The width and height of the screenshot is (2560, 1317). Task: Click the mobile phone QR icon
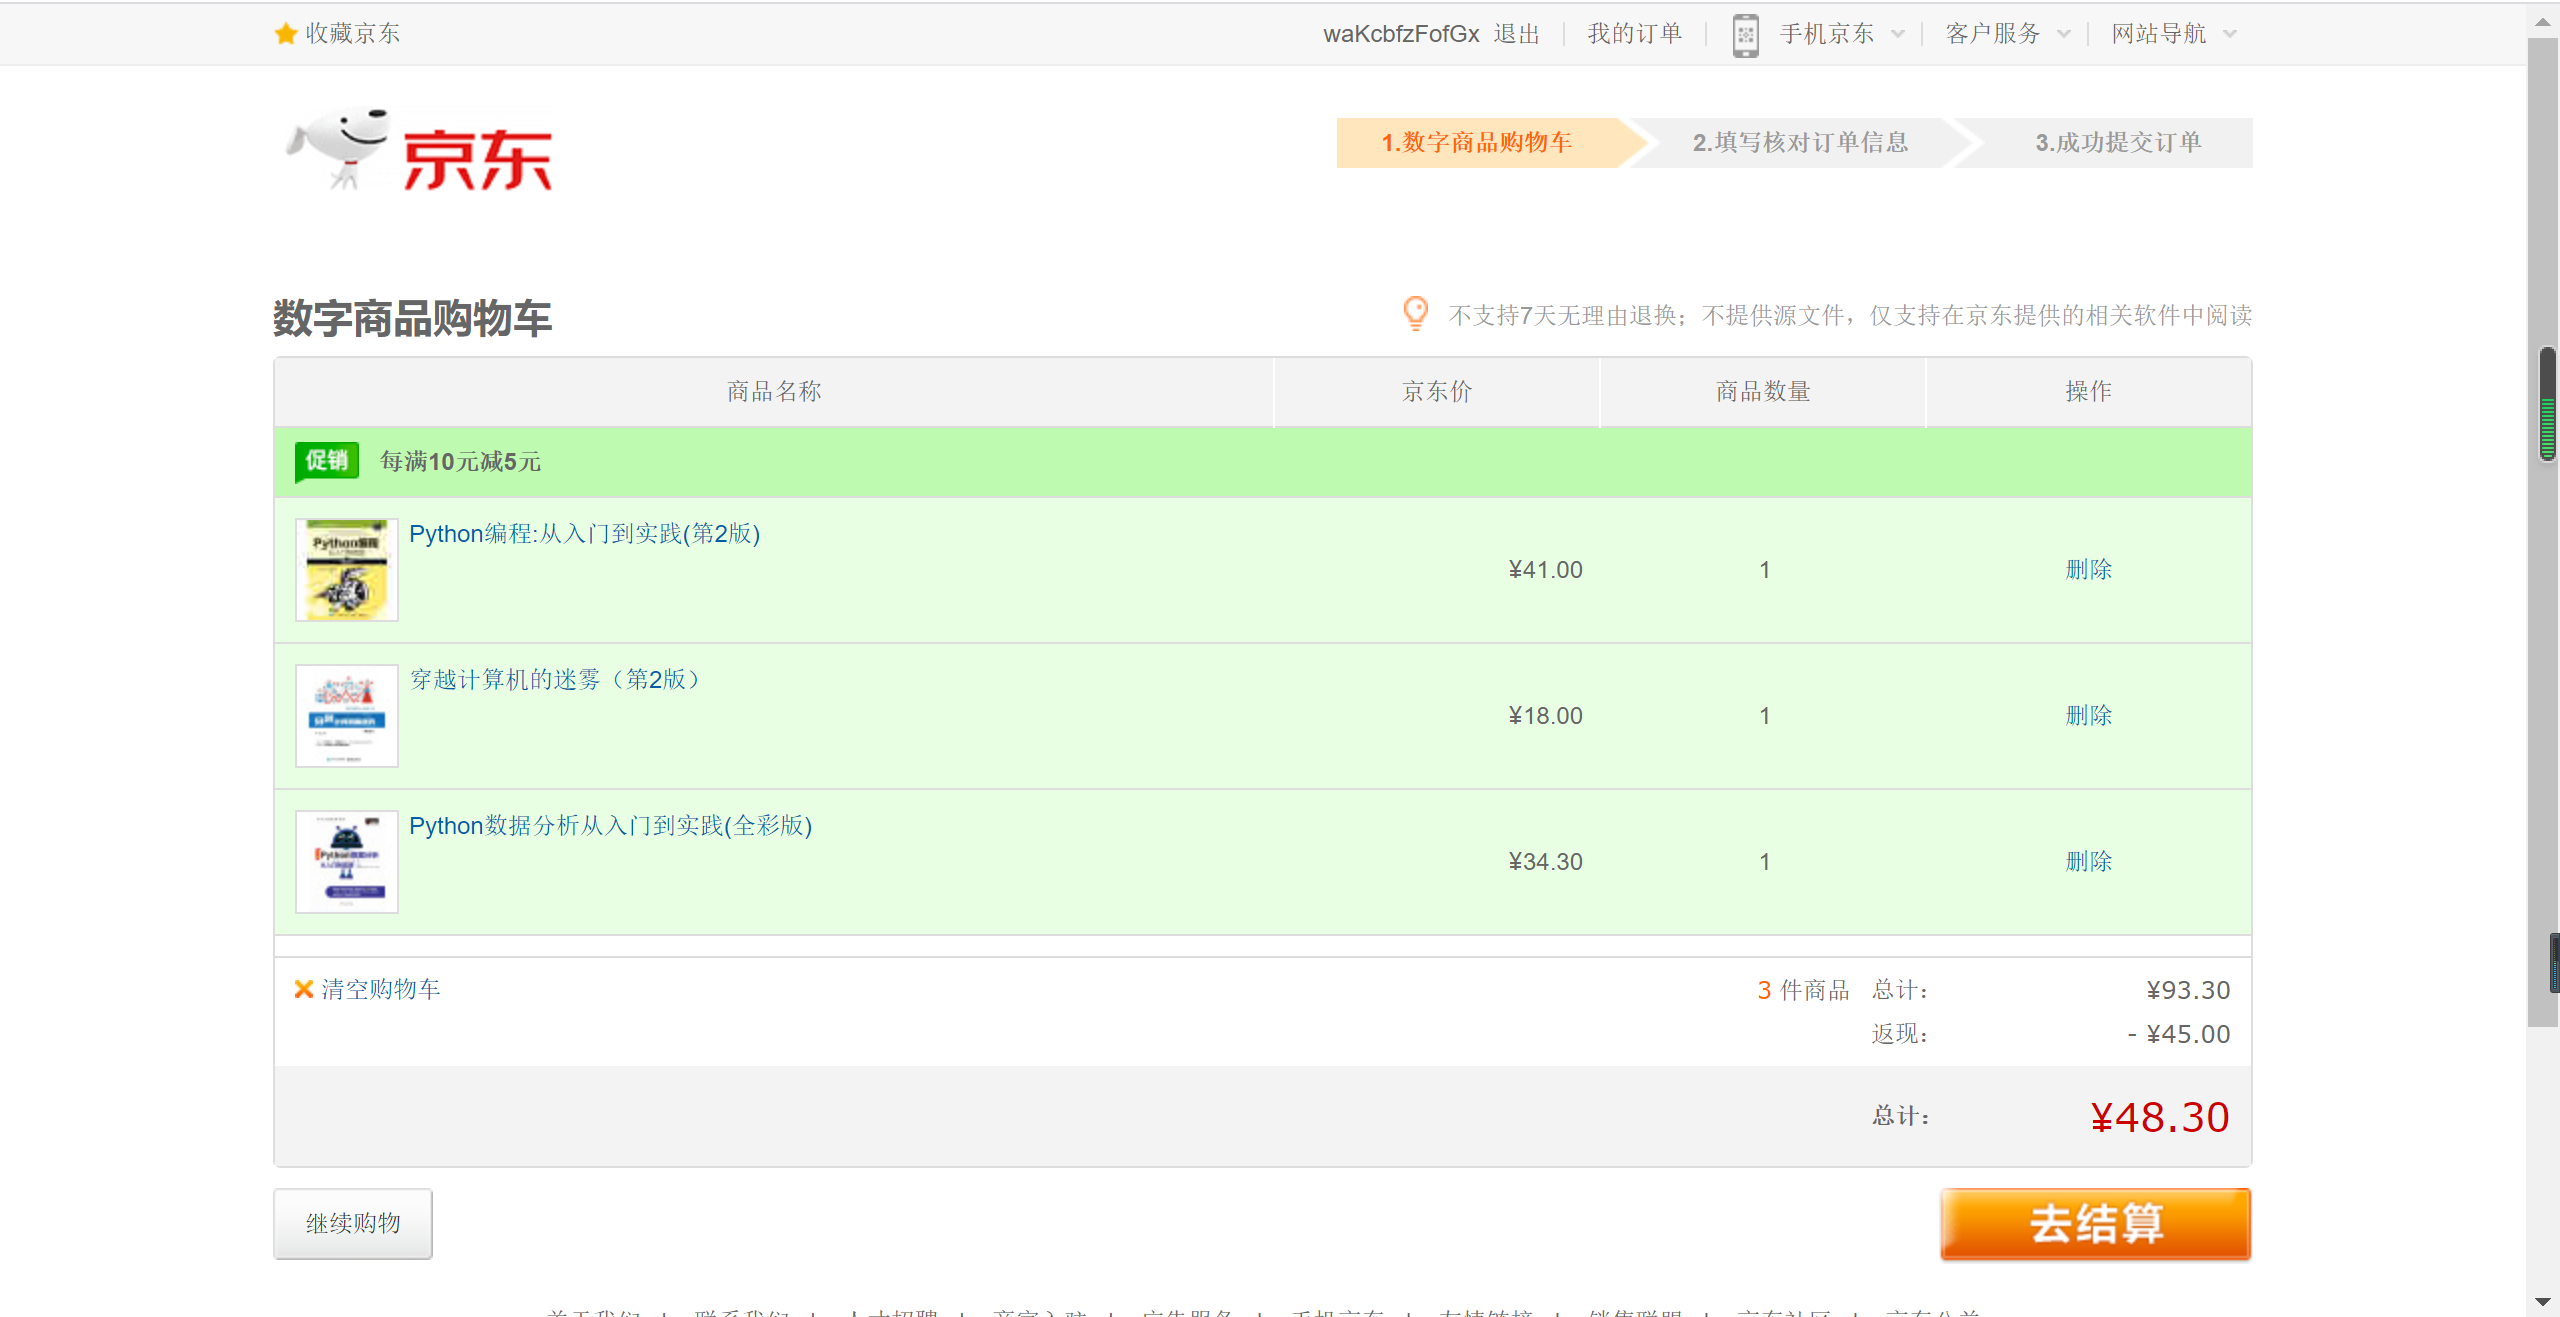pos(1745,35)
